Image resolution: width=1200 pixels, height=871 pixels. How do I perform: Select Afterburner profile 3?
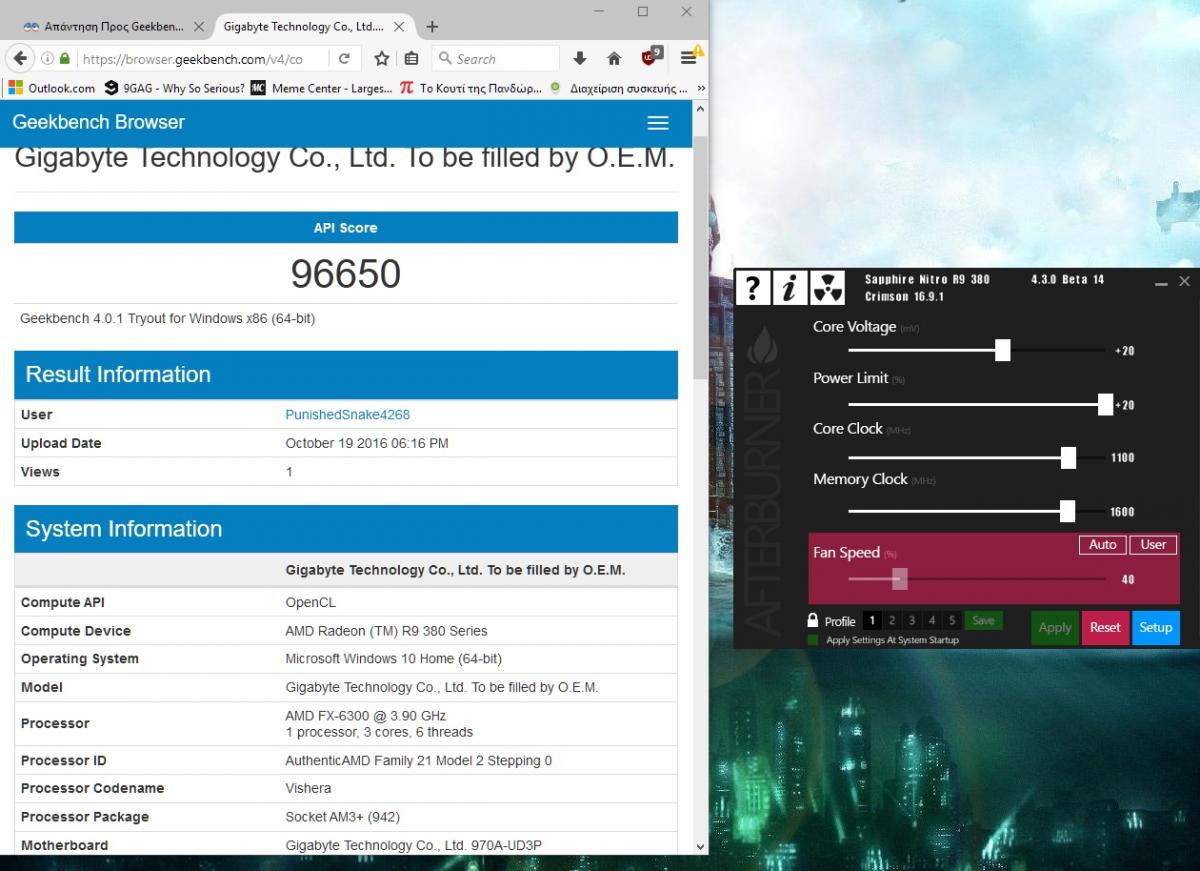(912, 621)
